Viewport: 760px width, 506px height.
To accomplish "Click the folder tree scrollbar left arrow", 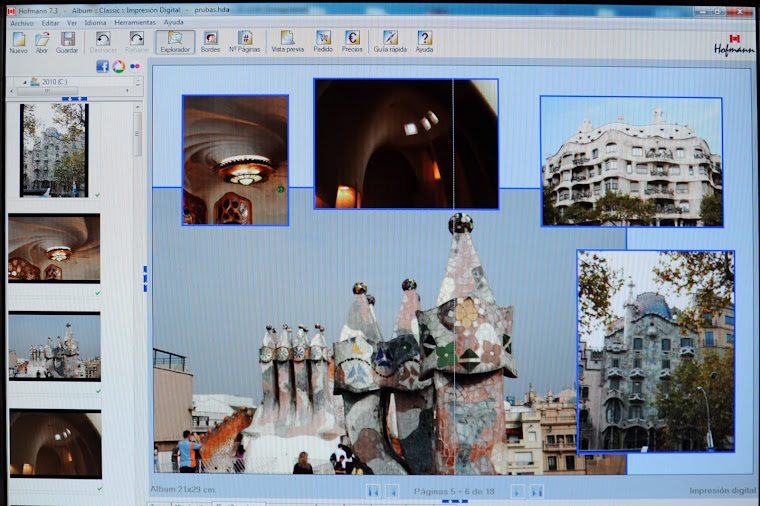I will [x=12, y=91].
